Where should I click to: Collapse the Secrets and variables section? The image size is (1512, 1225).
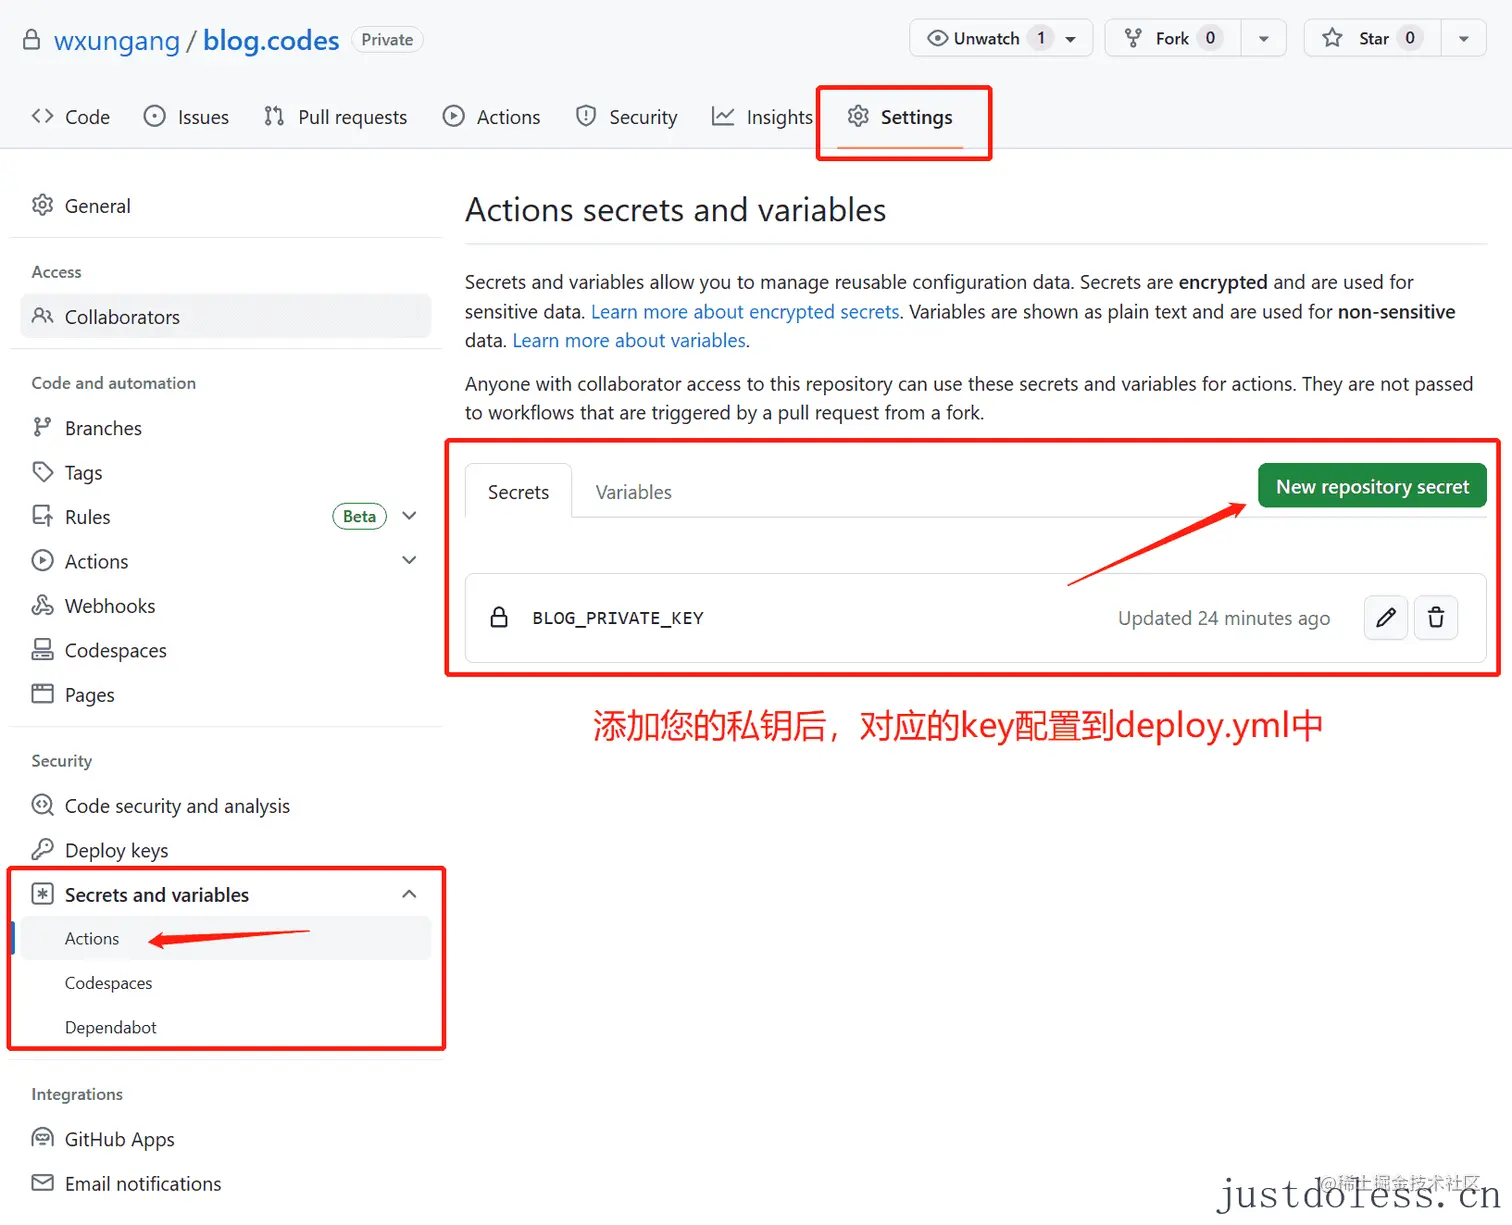pos(409,893)
